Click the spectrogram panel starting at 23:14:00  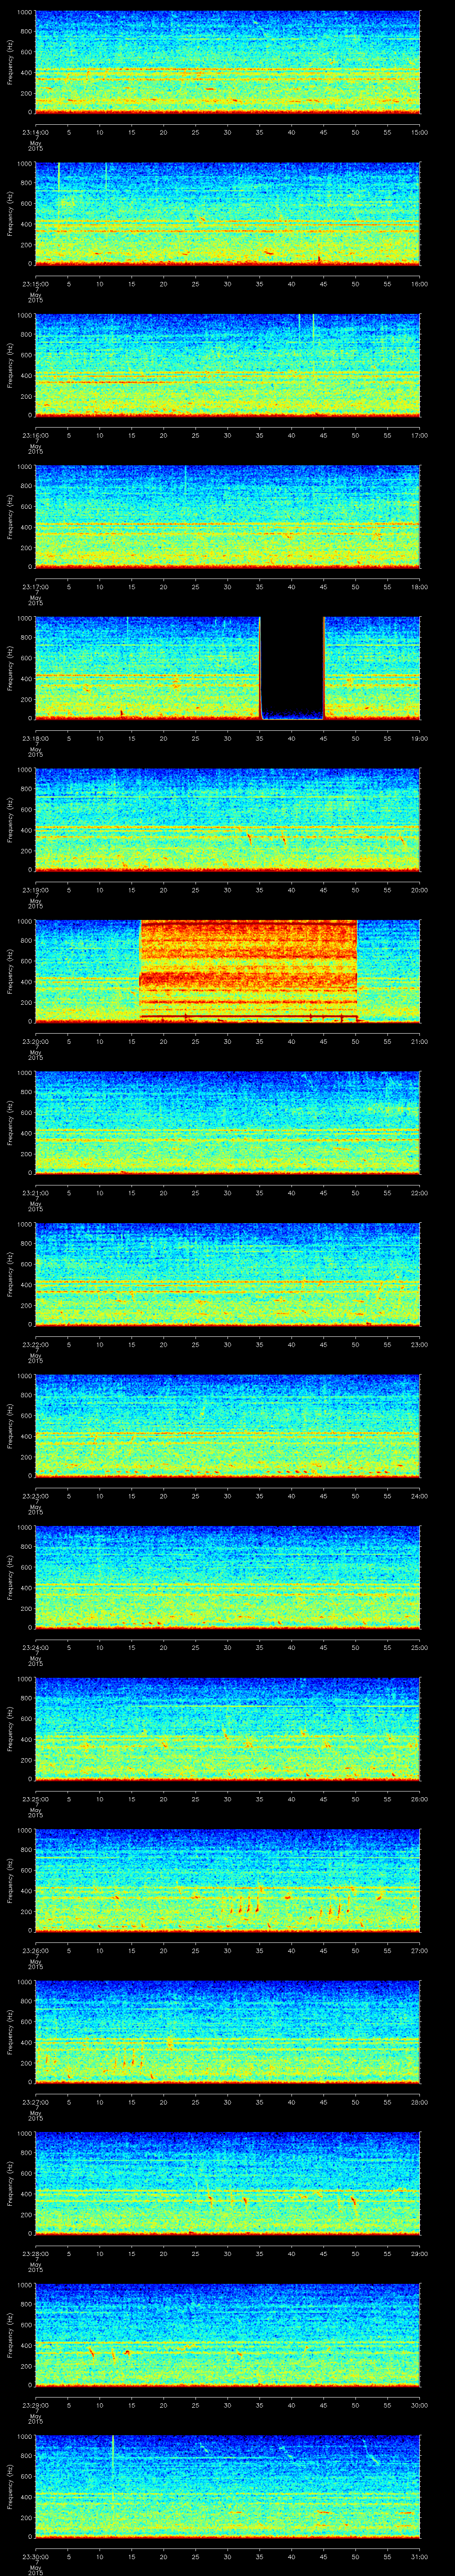pos(227,63)
